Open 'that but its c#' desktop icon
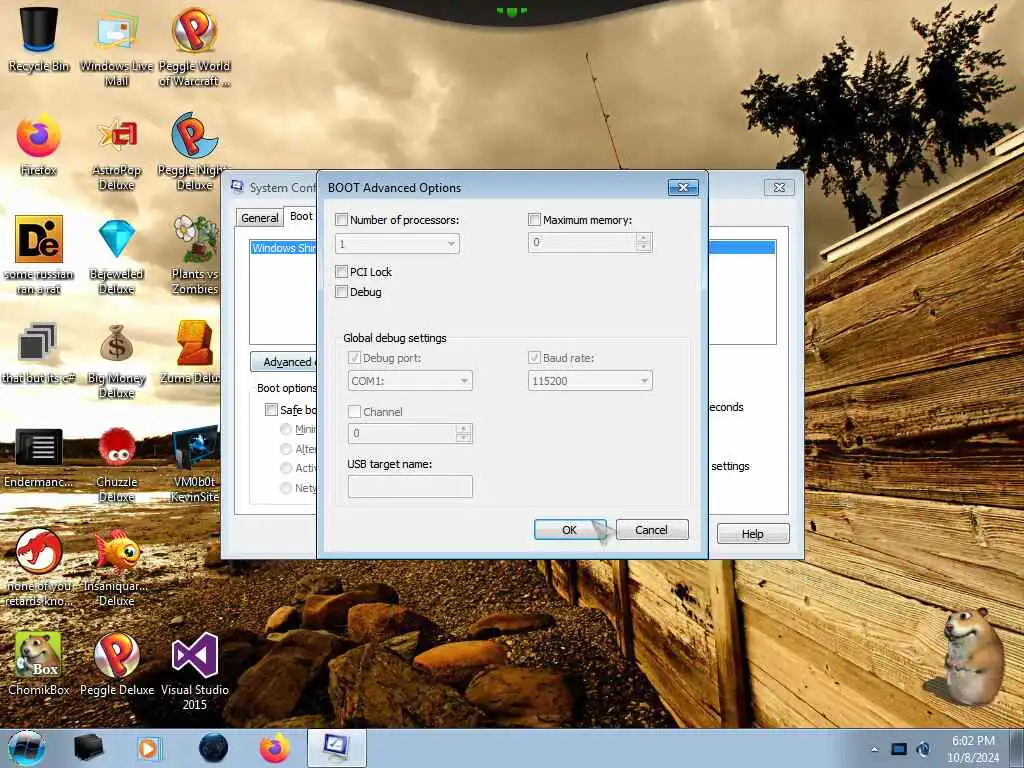The height and width of the screenshot is (768, 1024). (38, 351)
